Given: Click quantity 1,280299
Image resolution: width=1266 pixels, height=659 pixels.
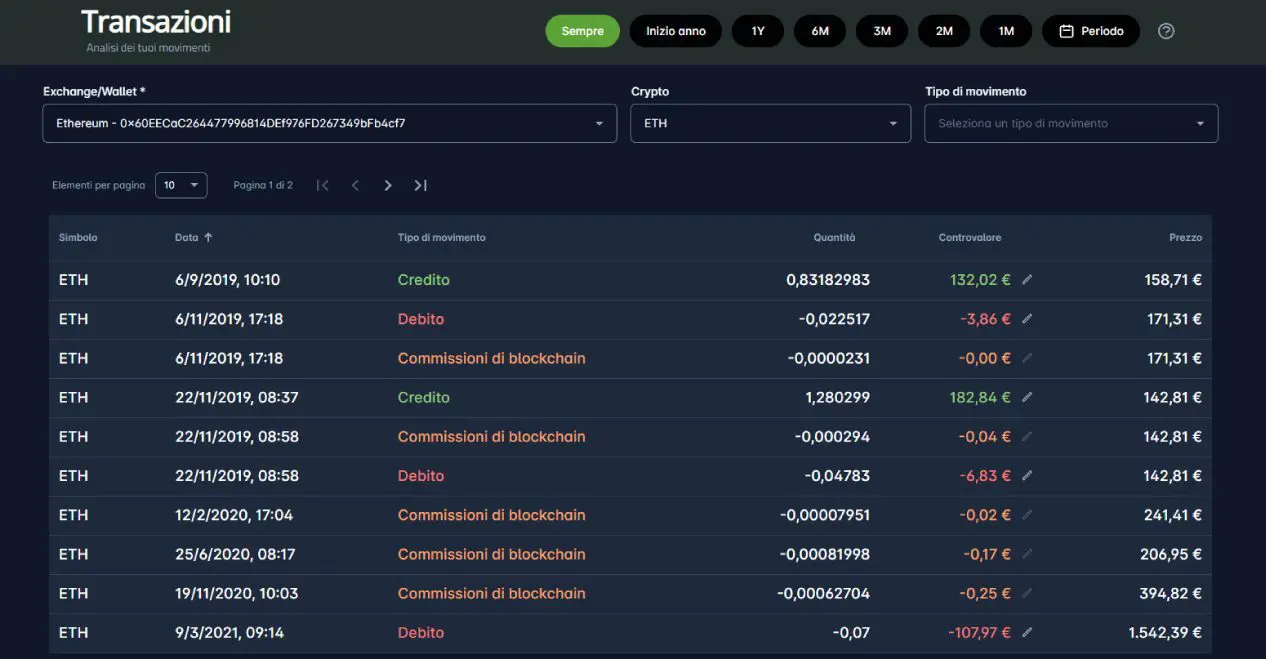Looking at the screenshot, I should point(837,397).
